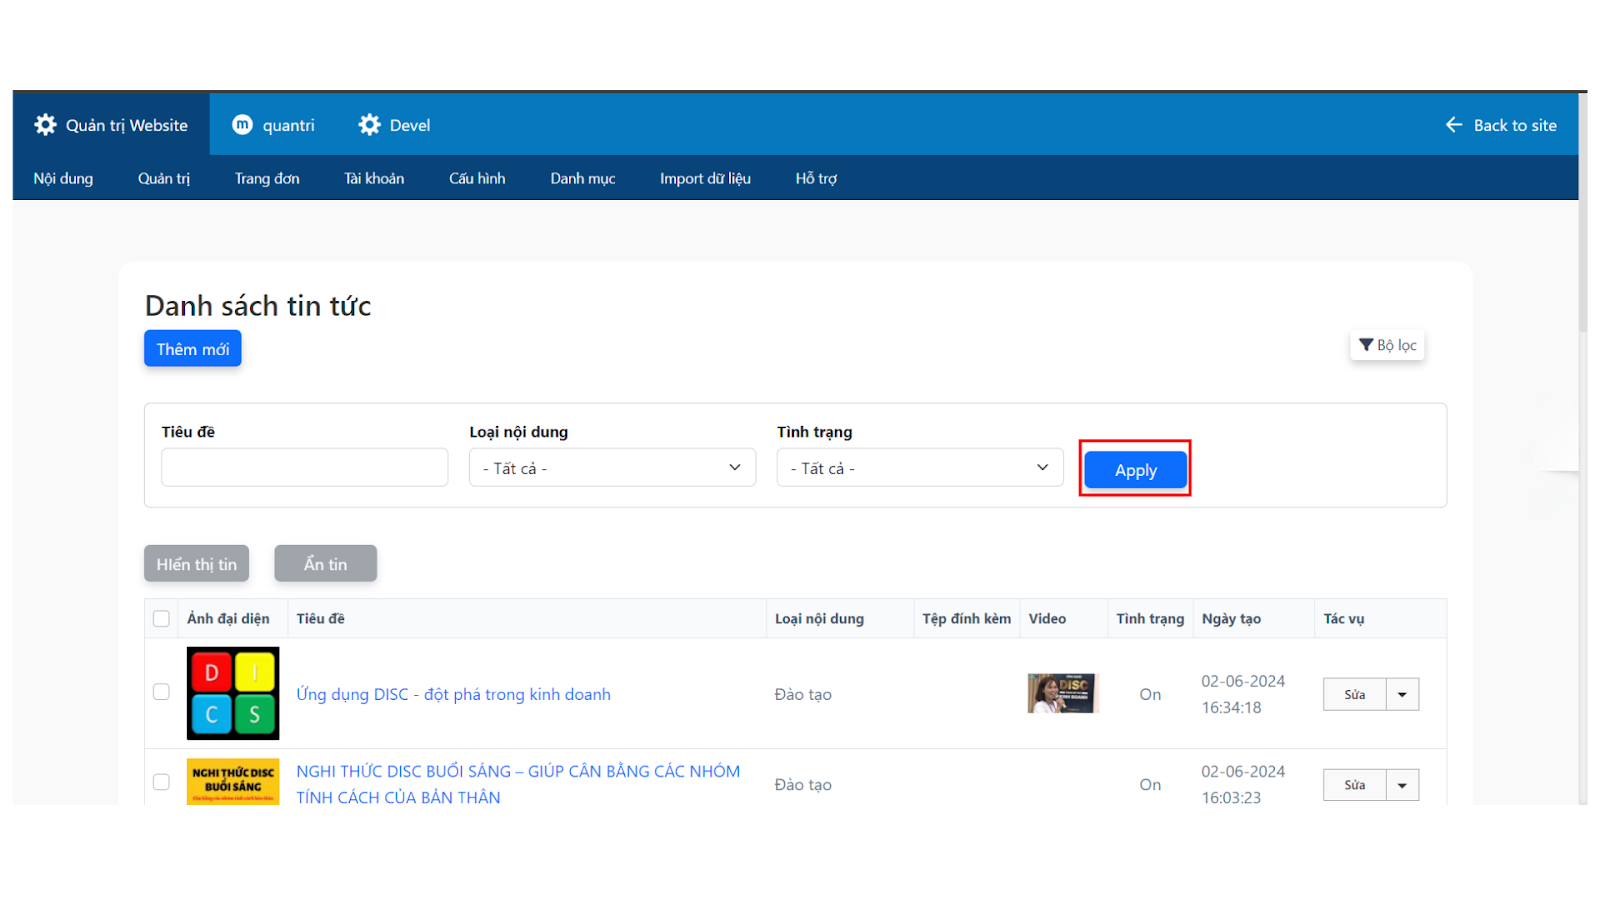Expand the Loại nội dung dropdown

coord(612,468)
